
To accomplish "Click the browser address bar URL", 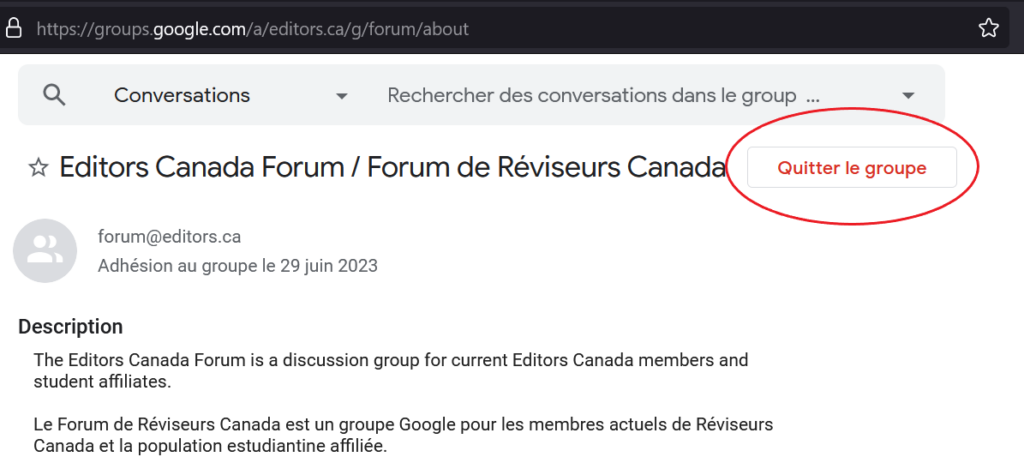I will pos(253,29).
